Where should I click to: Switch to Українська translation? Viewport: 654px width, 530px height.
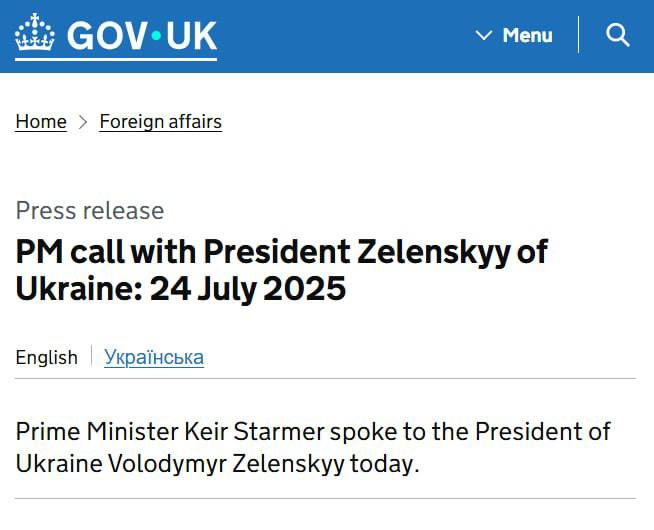154,357
